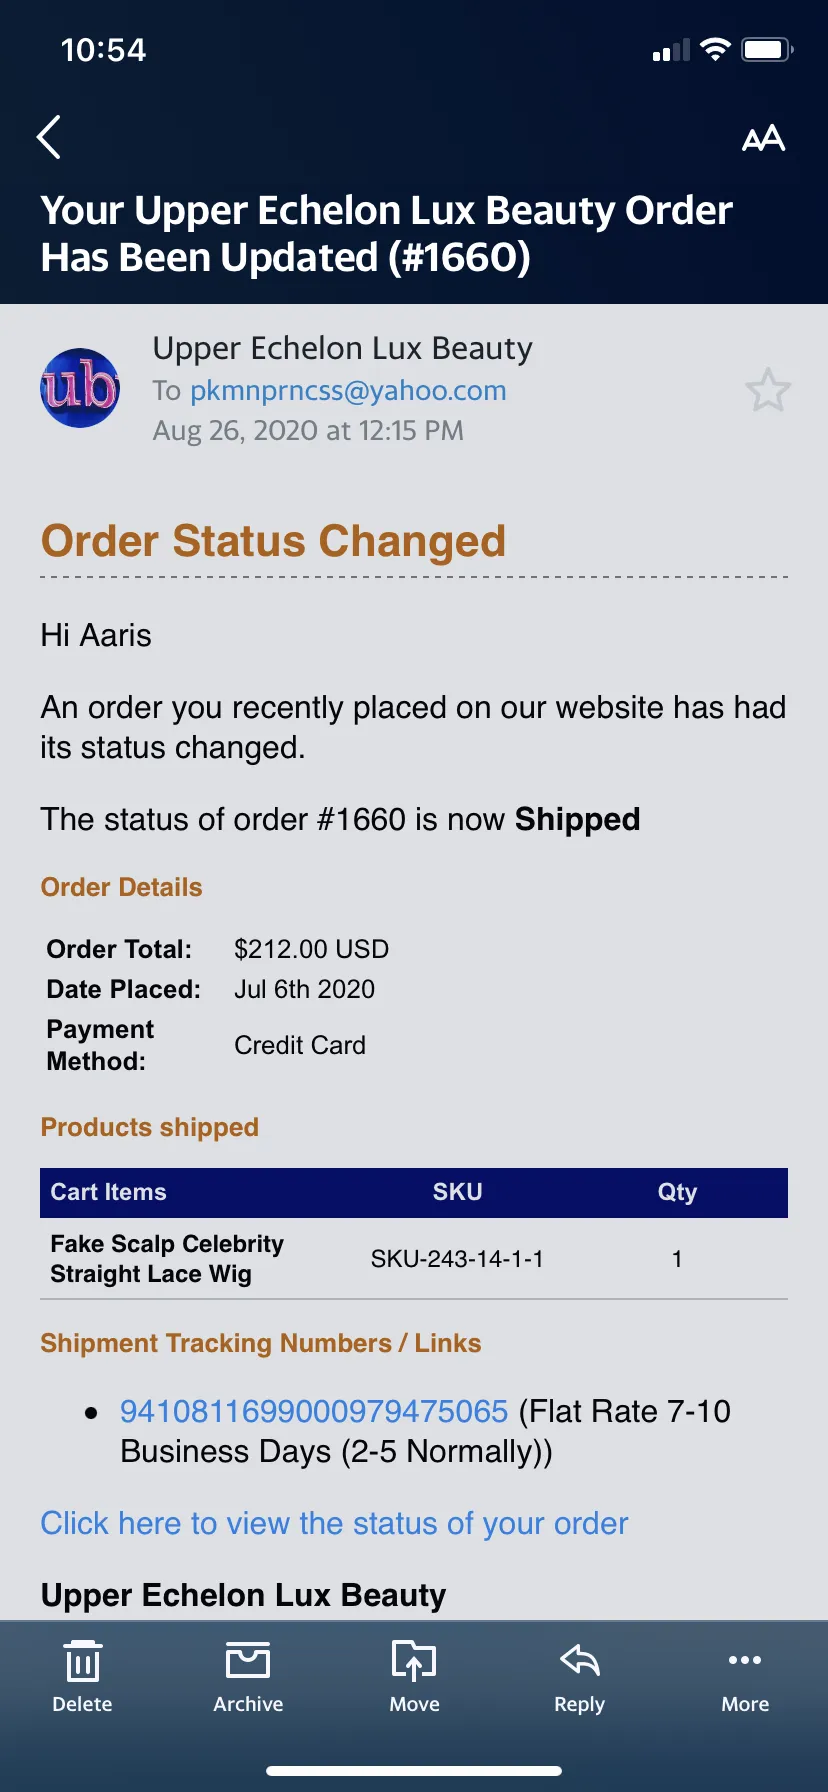Star this email from Upper Echelon
Image resolution: width=828 pixels, height=1792 pixels.
coord(768,390)
